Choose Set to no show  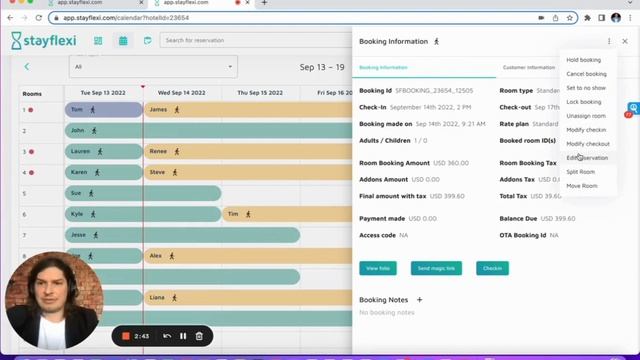(x=586, y=88)
